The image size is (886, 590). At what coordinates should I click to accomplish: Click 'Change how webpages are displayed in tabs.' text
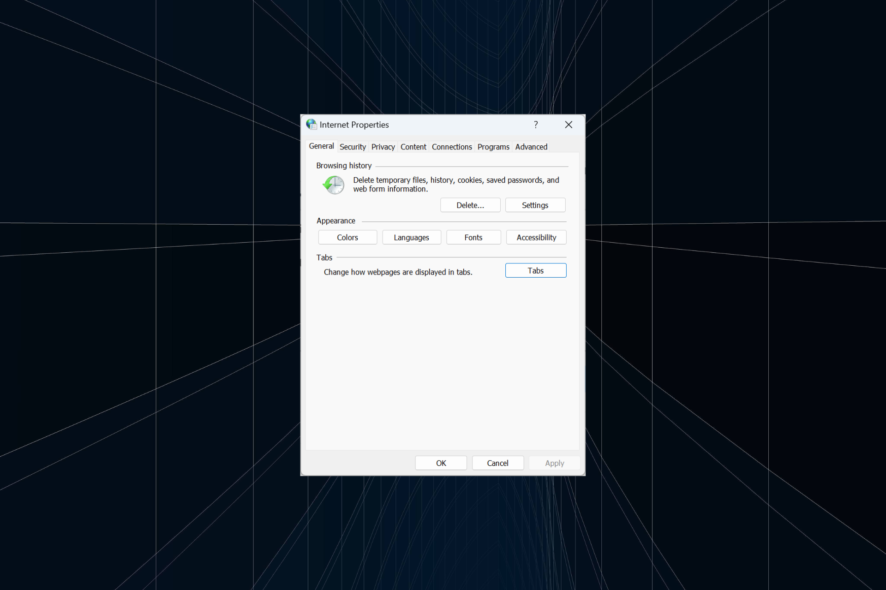[x=398, y=272]
